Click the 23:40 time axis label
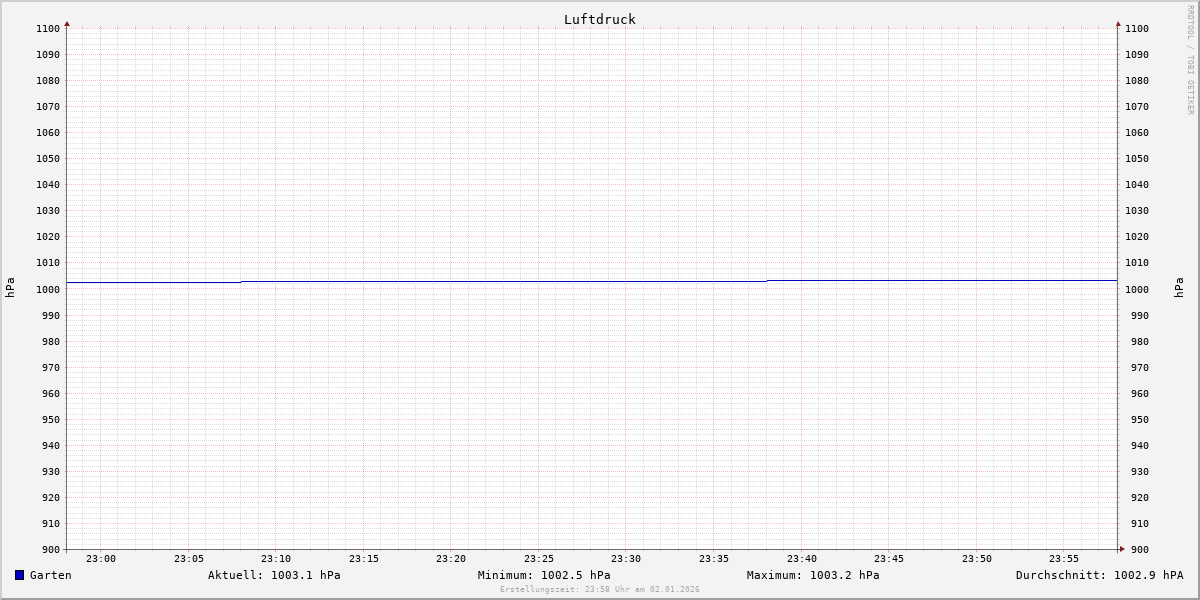The width and height of the screenshot is (1200, 600). pos(801,559)
